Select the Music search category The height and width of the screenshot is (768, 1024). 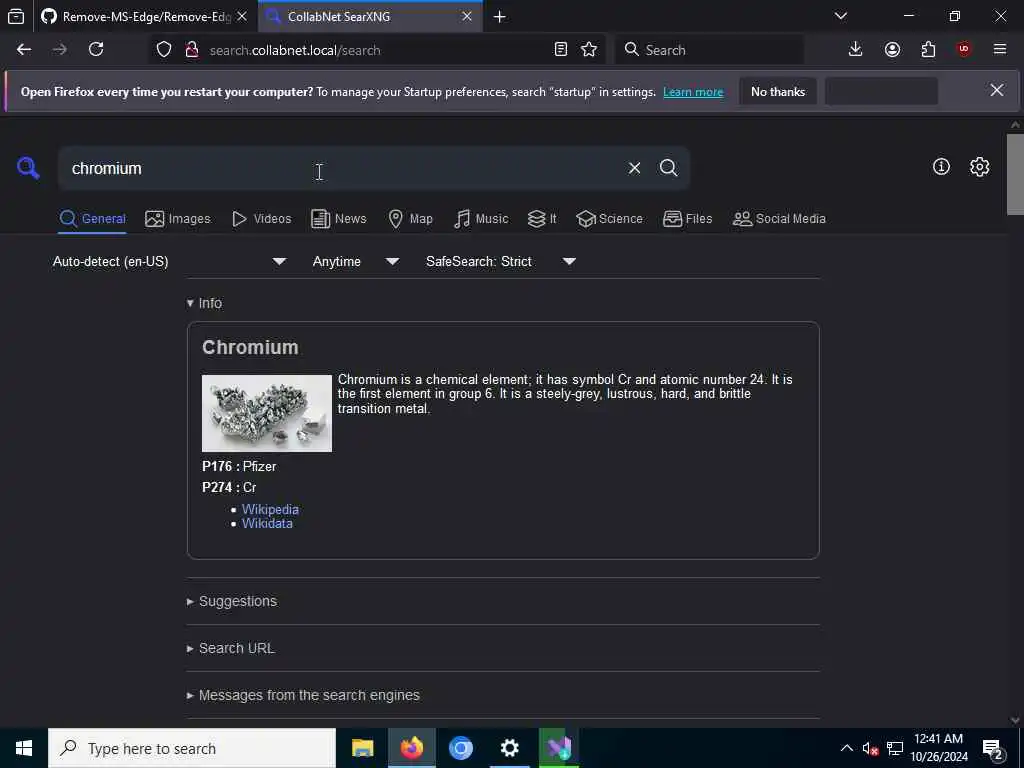coord(481,219)
